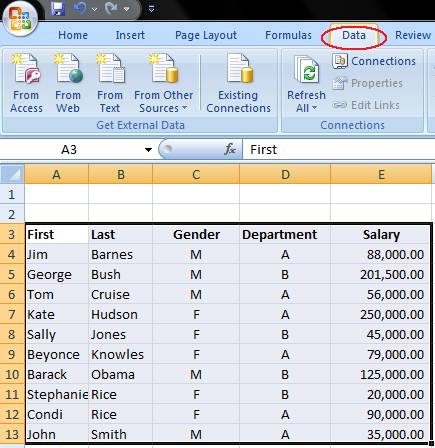This screenshot has width=435, height=448.
Task: Switch to the Insert tab
Action: [x=130, y=35]
